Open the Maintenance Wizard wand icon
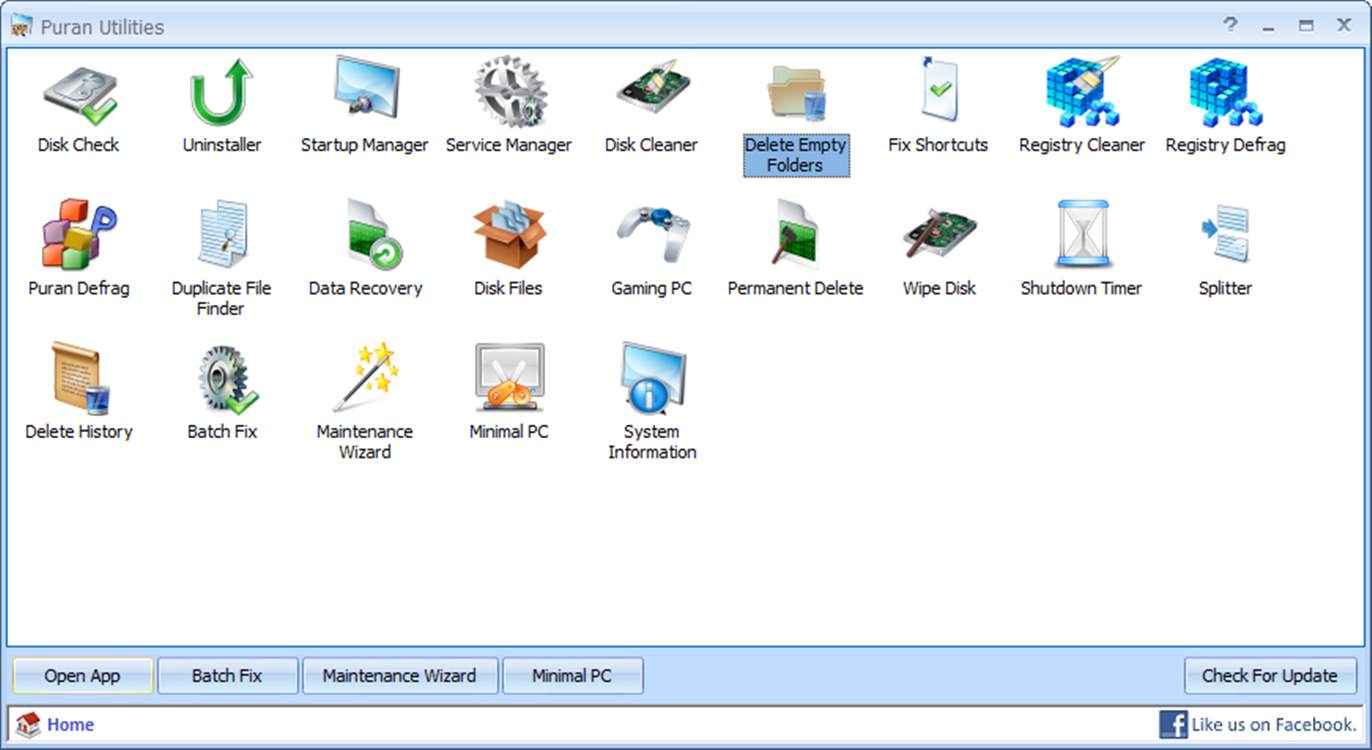Viewport: 1372px width, 750px height. tap(366, 377)
